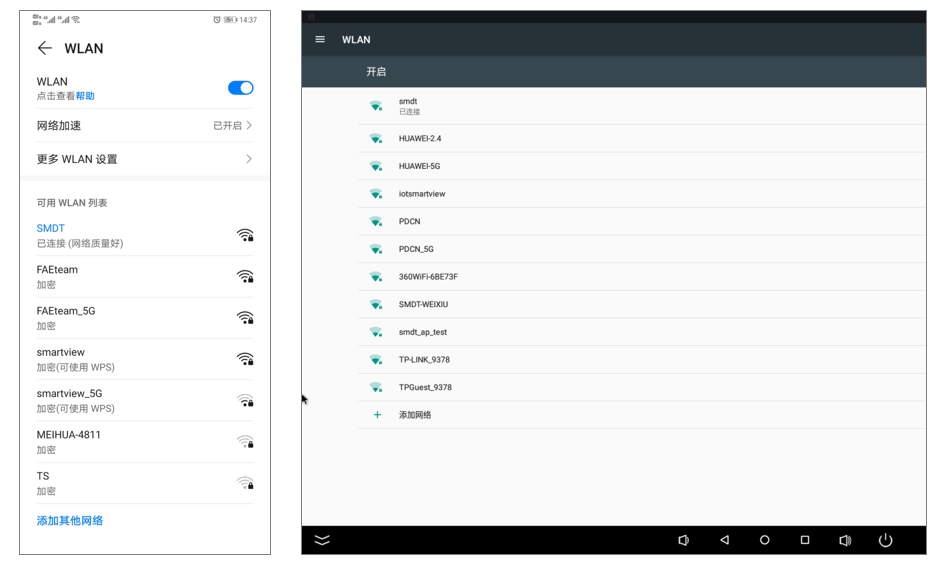The width and height of the screenshot is (948, 573).
Task: Select the FAEteam_5G network
Action: pos(144,318)
